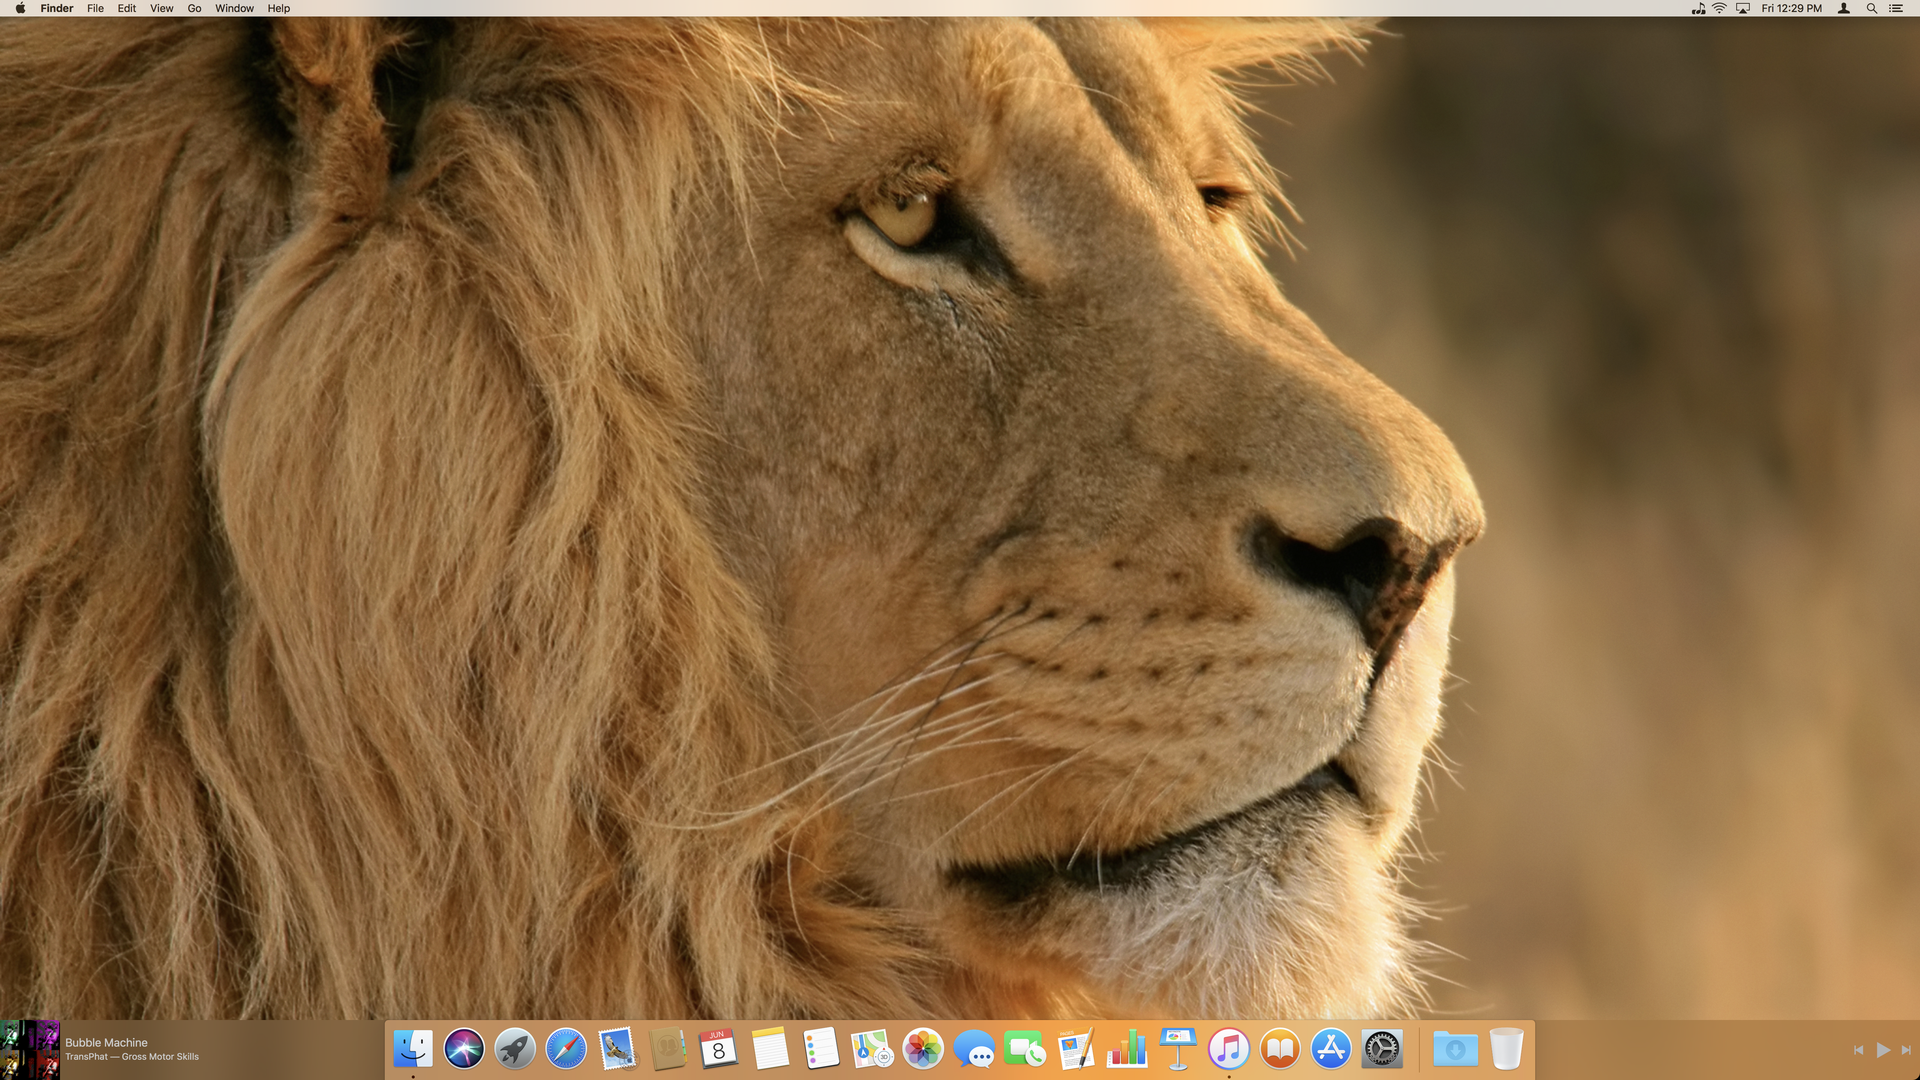Open Siri from the Dock
The image size is (1920, 1080).
click(x=464, y=1049)
